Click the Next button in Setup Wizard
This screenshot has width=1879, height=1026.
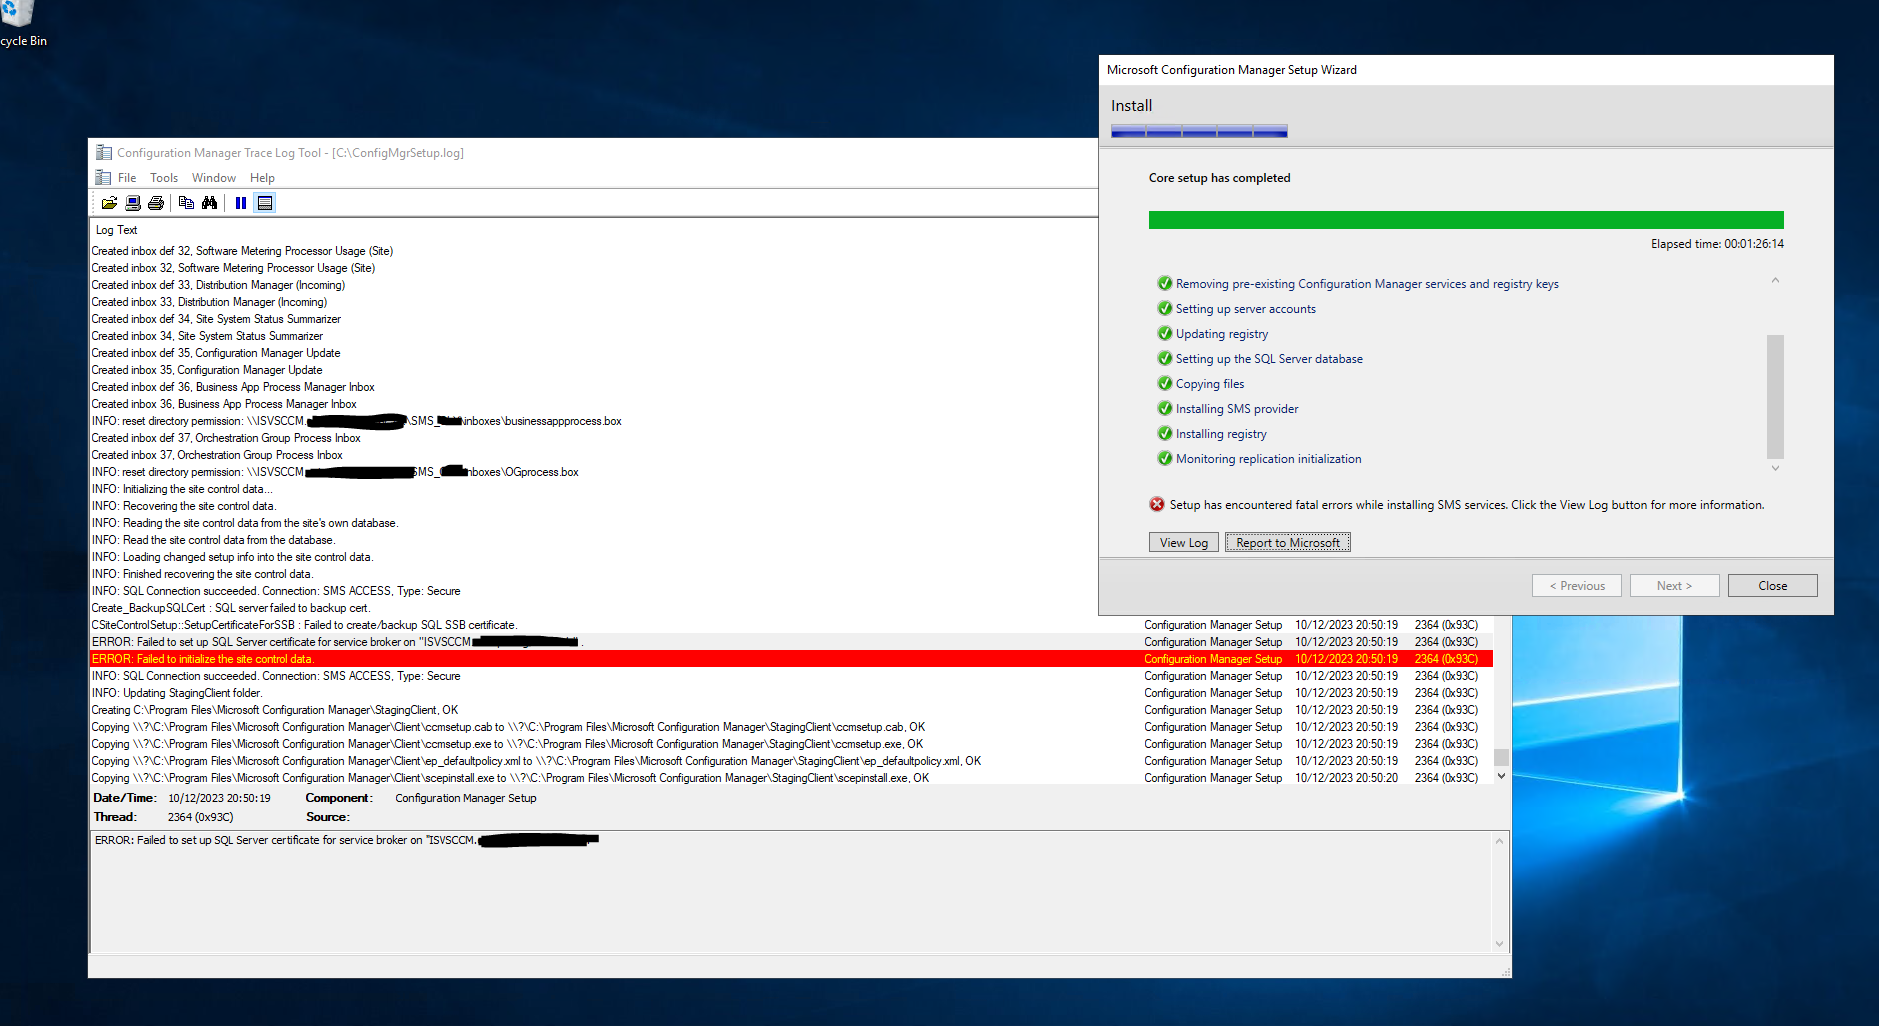1675,586
